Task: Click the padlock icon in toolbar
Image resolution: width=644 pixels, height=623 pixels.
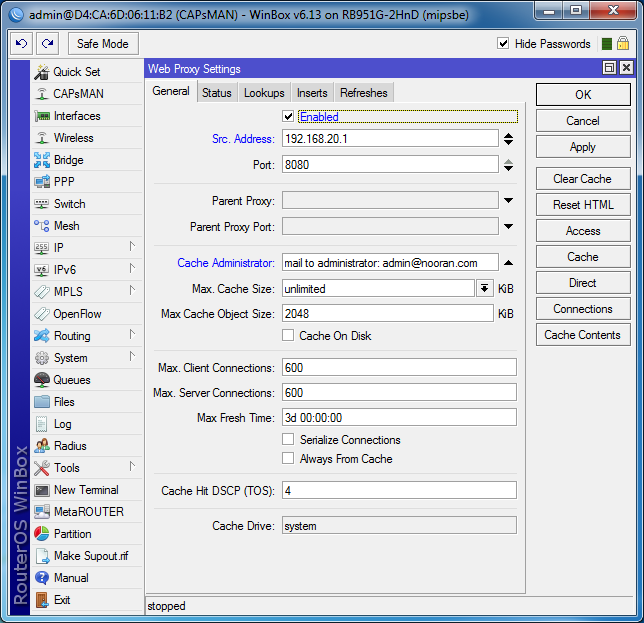Action: 623,43
